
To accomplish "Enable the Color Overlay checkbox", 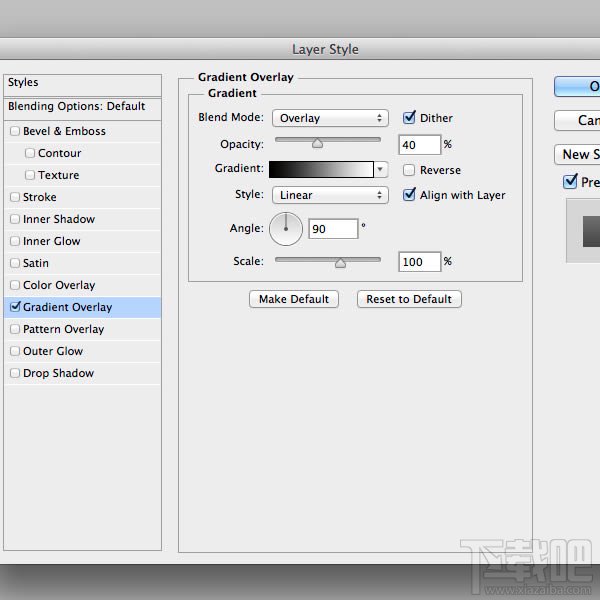I will (15, 285).
